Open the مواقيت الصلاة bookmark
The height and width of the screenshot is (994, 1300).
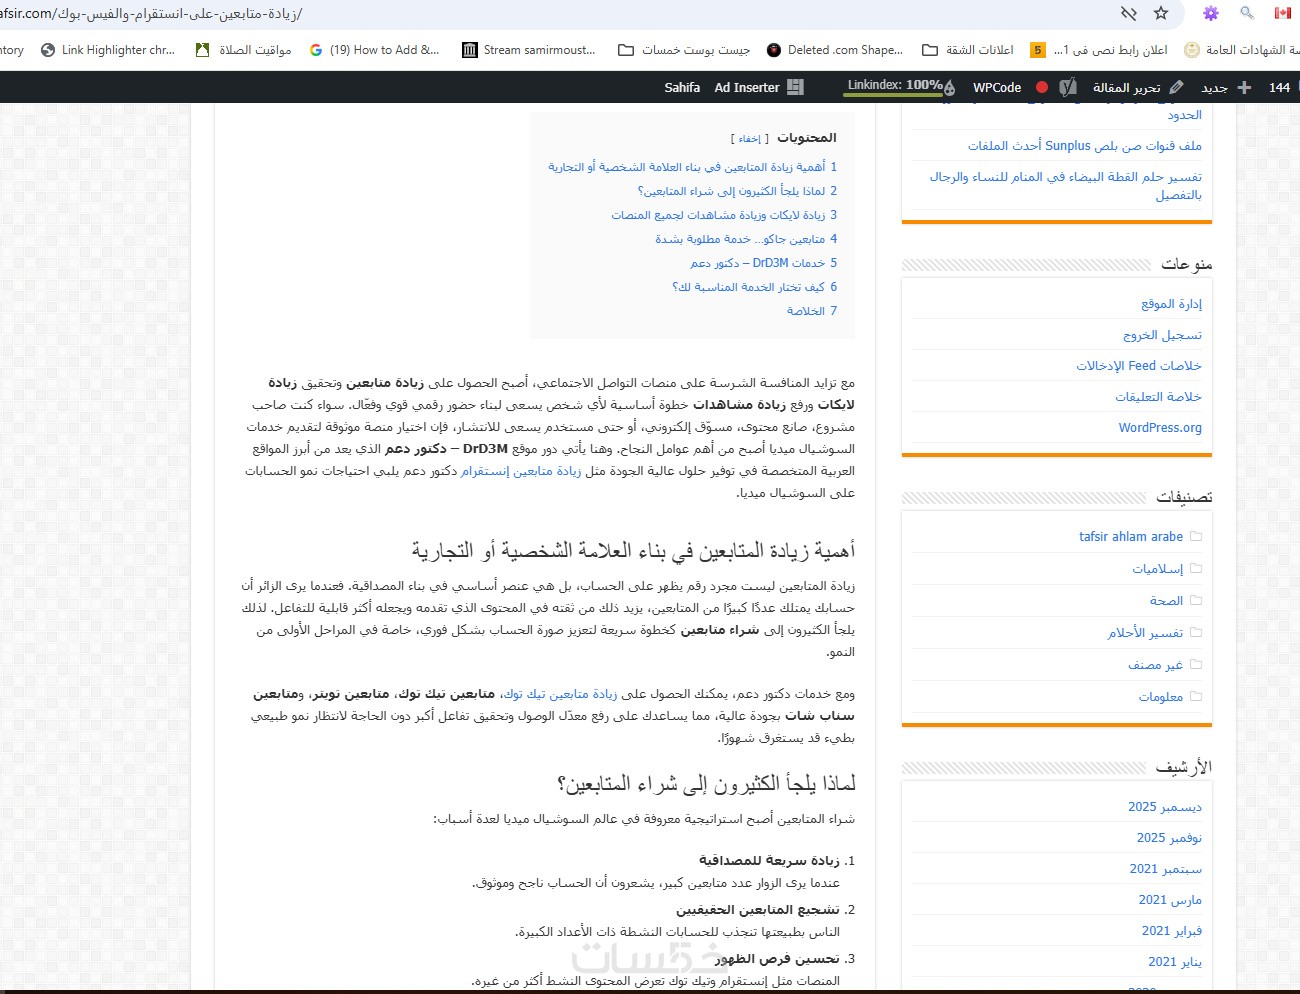coord(244,49)
